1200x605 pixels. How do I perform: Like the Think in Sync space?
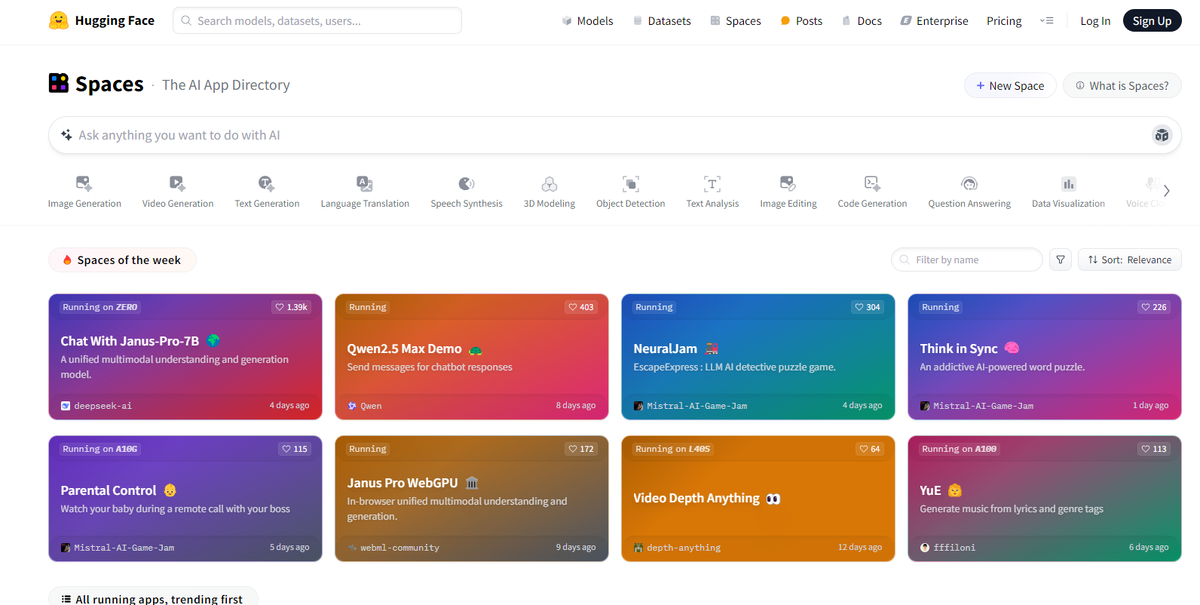click(x=1154, y=307)
